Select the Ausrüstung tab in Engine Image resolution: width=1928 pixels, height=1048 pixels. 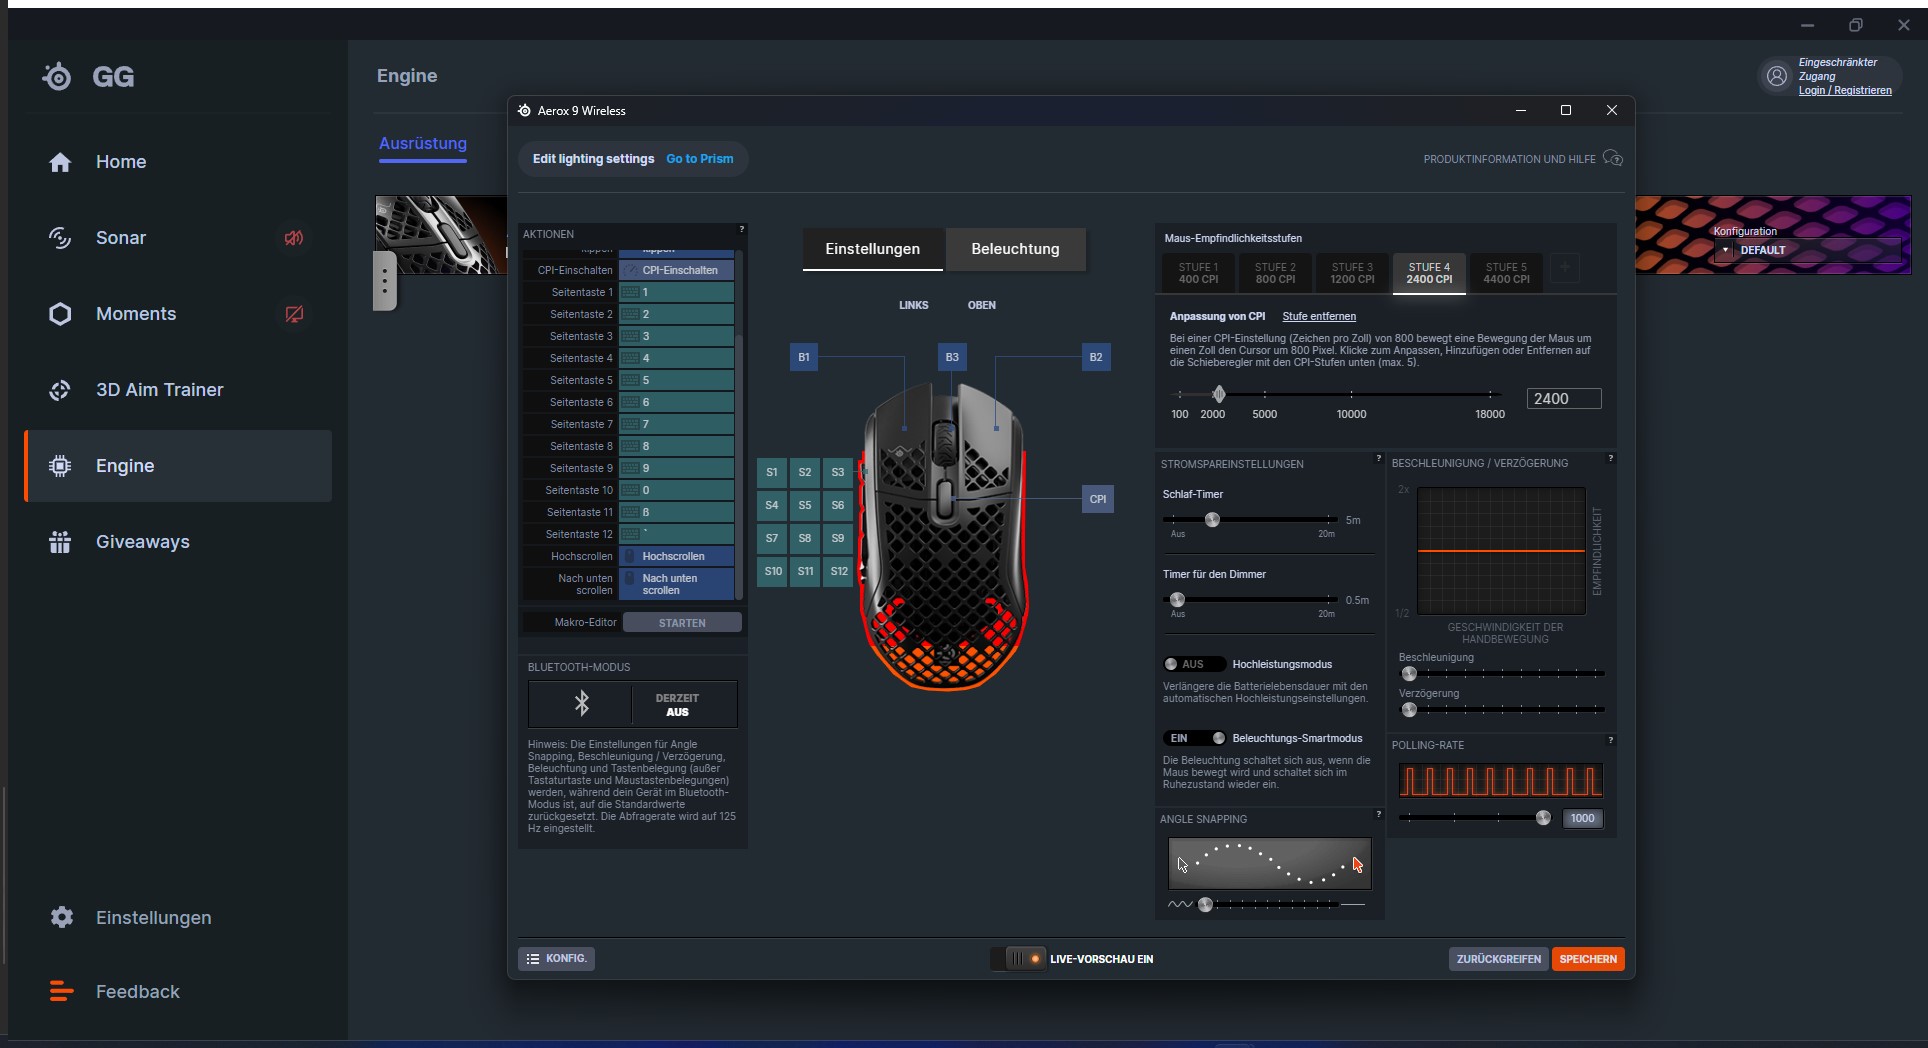pyautogui.click(x=423, y=143)
